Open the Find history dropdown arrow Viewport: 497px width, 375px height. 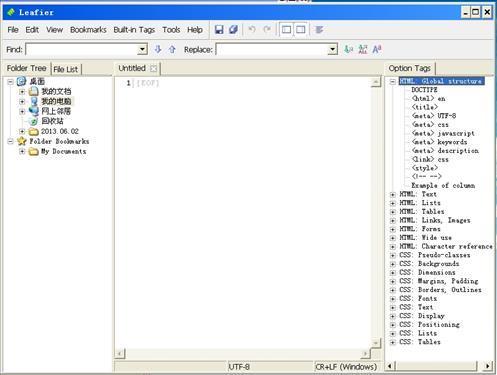(x=142, y=49)
